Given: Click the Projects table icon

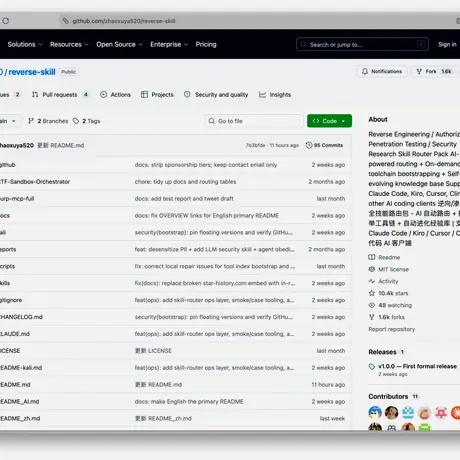Looking at the screenshot, I should (x=144, y=95).
